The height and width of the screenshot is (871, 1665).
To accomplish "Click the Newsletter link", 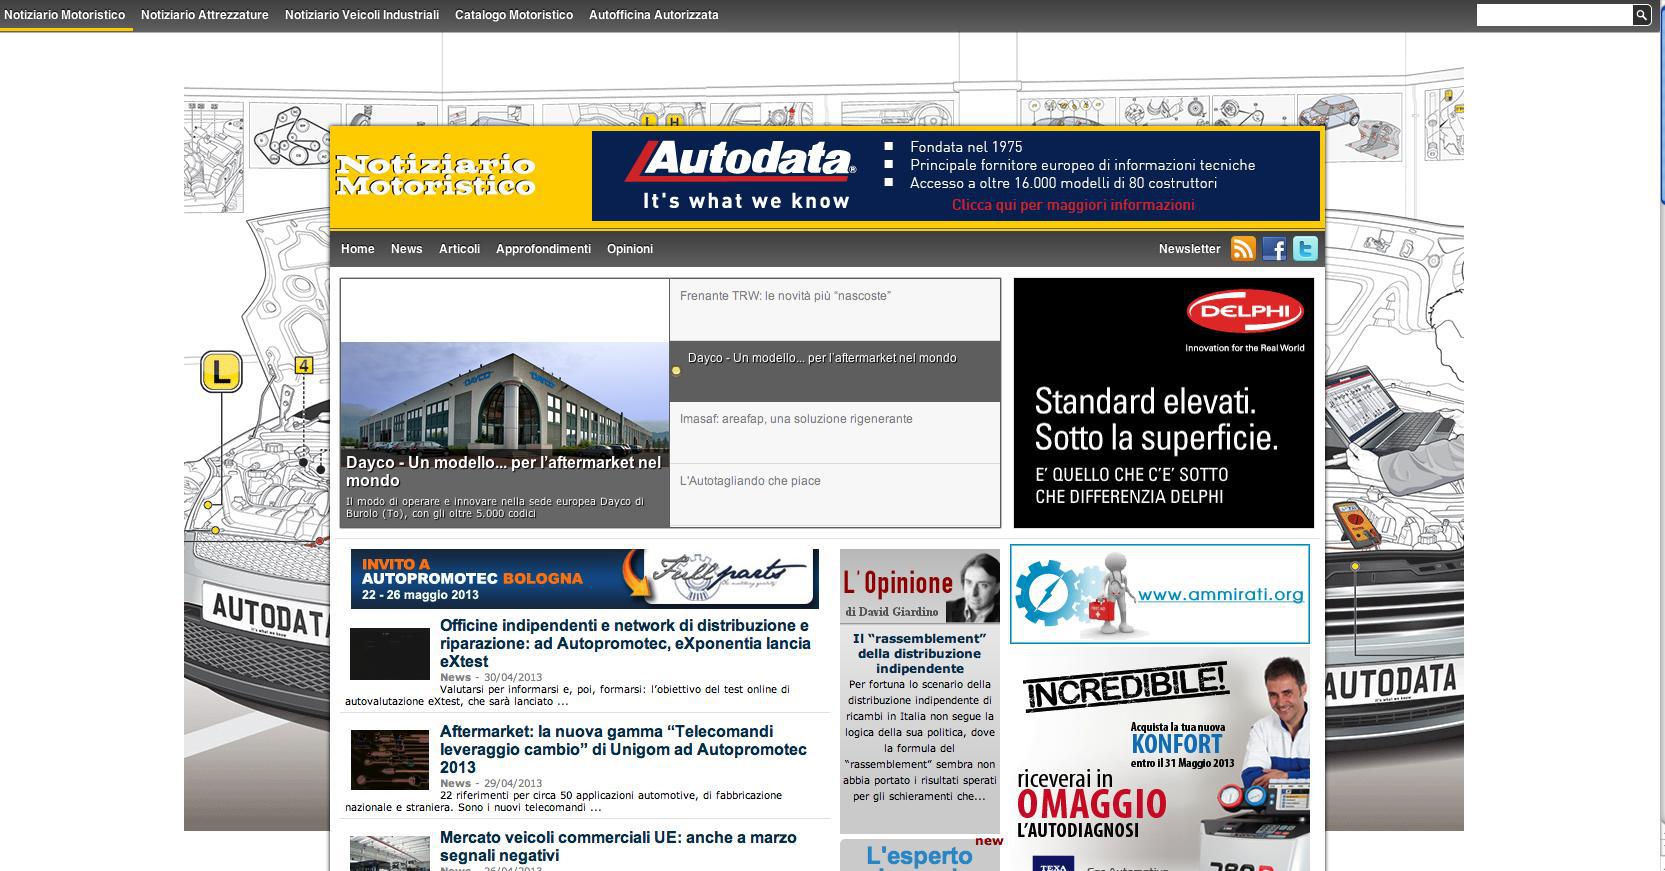I will 1189,249.
